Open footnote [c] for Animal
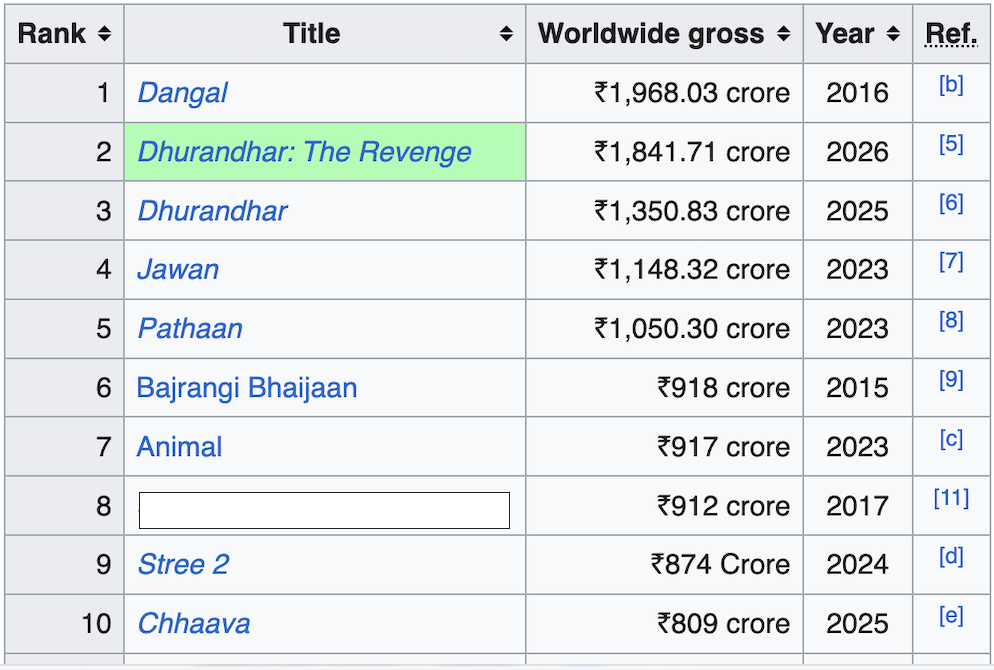Viewport: 994px width, 670px height. tap(951, 439)
